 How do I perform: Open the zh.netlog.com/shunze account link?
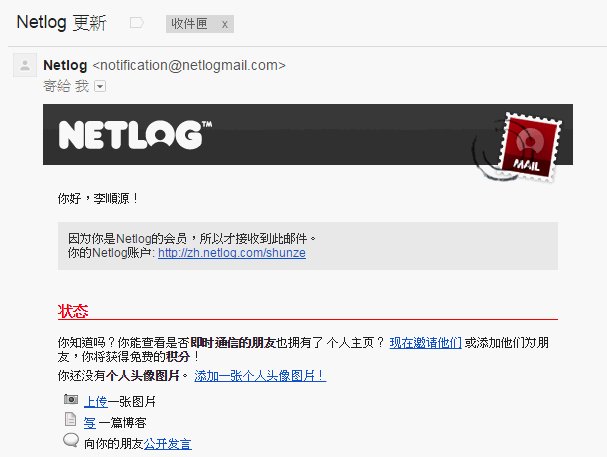pos(232,253)
